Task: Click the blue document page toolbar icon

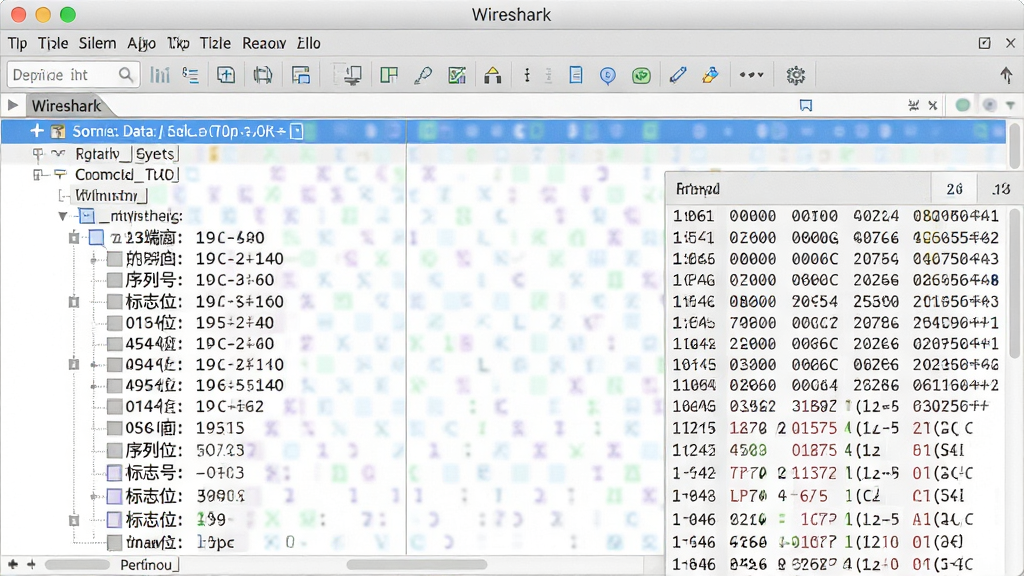Action: click(575, 75)
